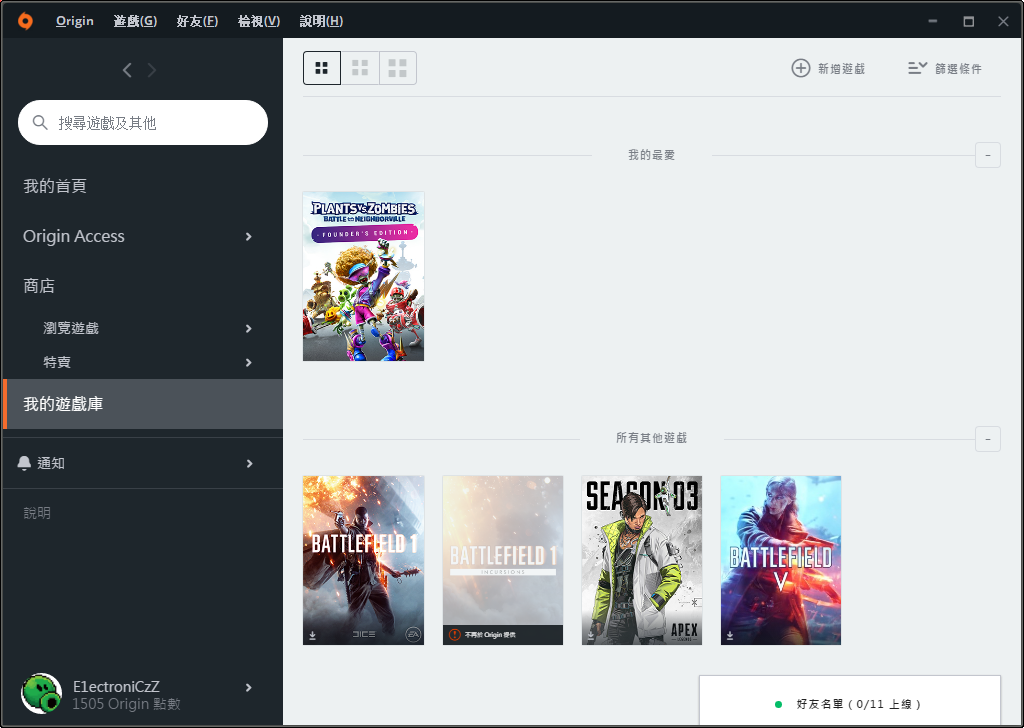Expand the 瀏覽遊戲 submenu

pos(248,328)
